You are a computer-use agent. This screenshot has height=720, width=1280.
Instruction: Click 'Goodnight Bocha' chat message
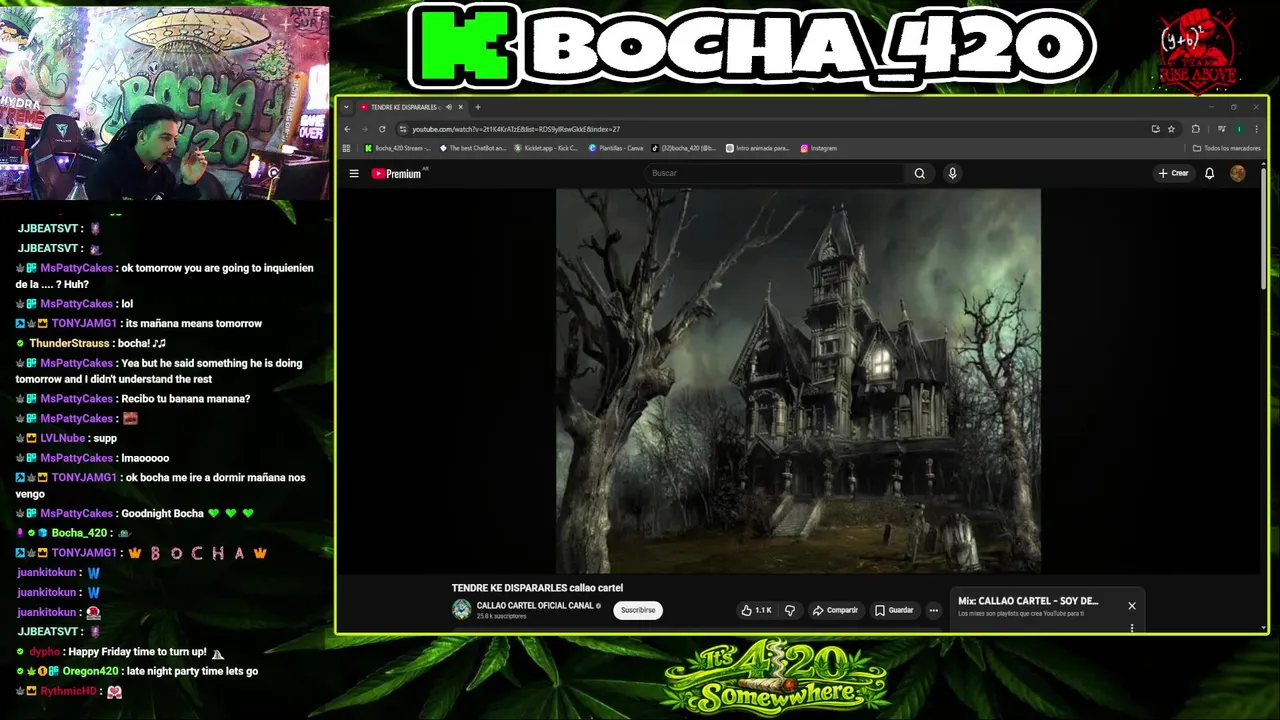[x=162, y=513]
